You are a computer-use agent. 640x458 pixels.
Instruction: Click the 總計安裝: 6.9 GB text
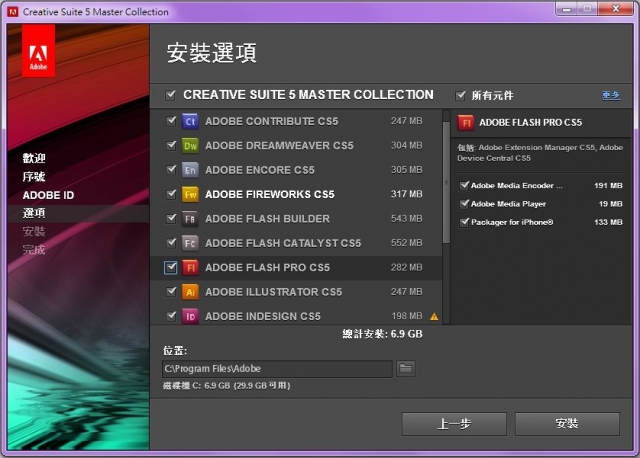[x=382, y=334]
